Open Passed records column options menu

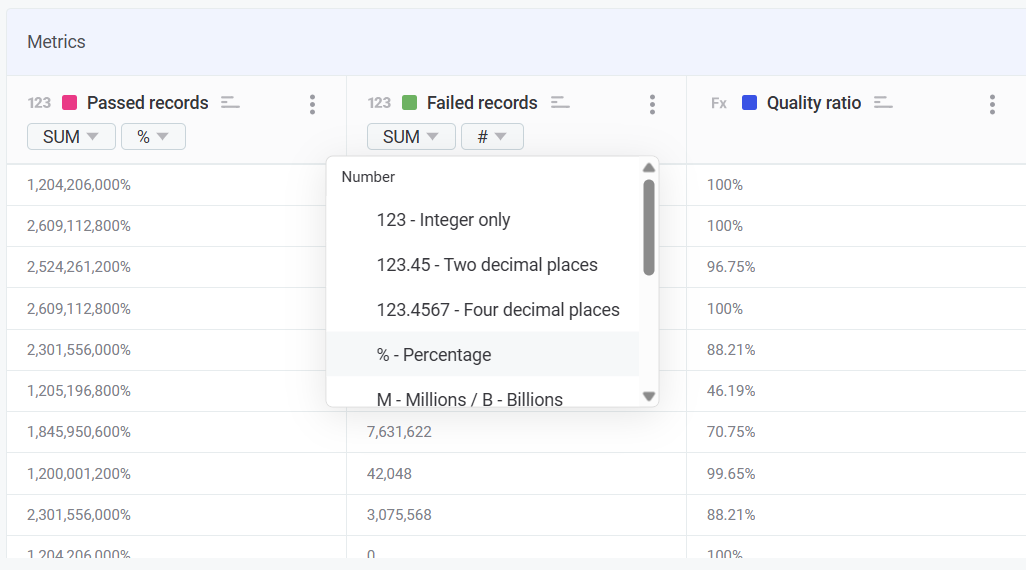312,104
